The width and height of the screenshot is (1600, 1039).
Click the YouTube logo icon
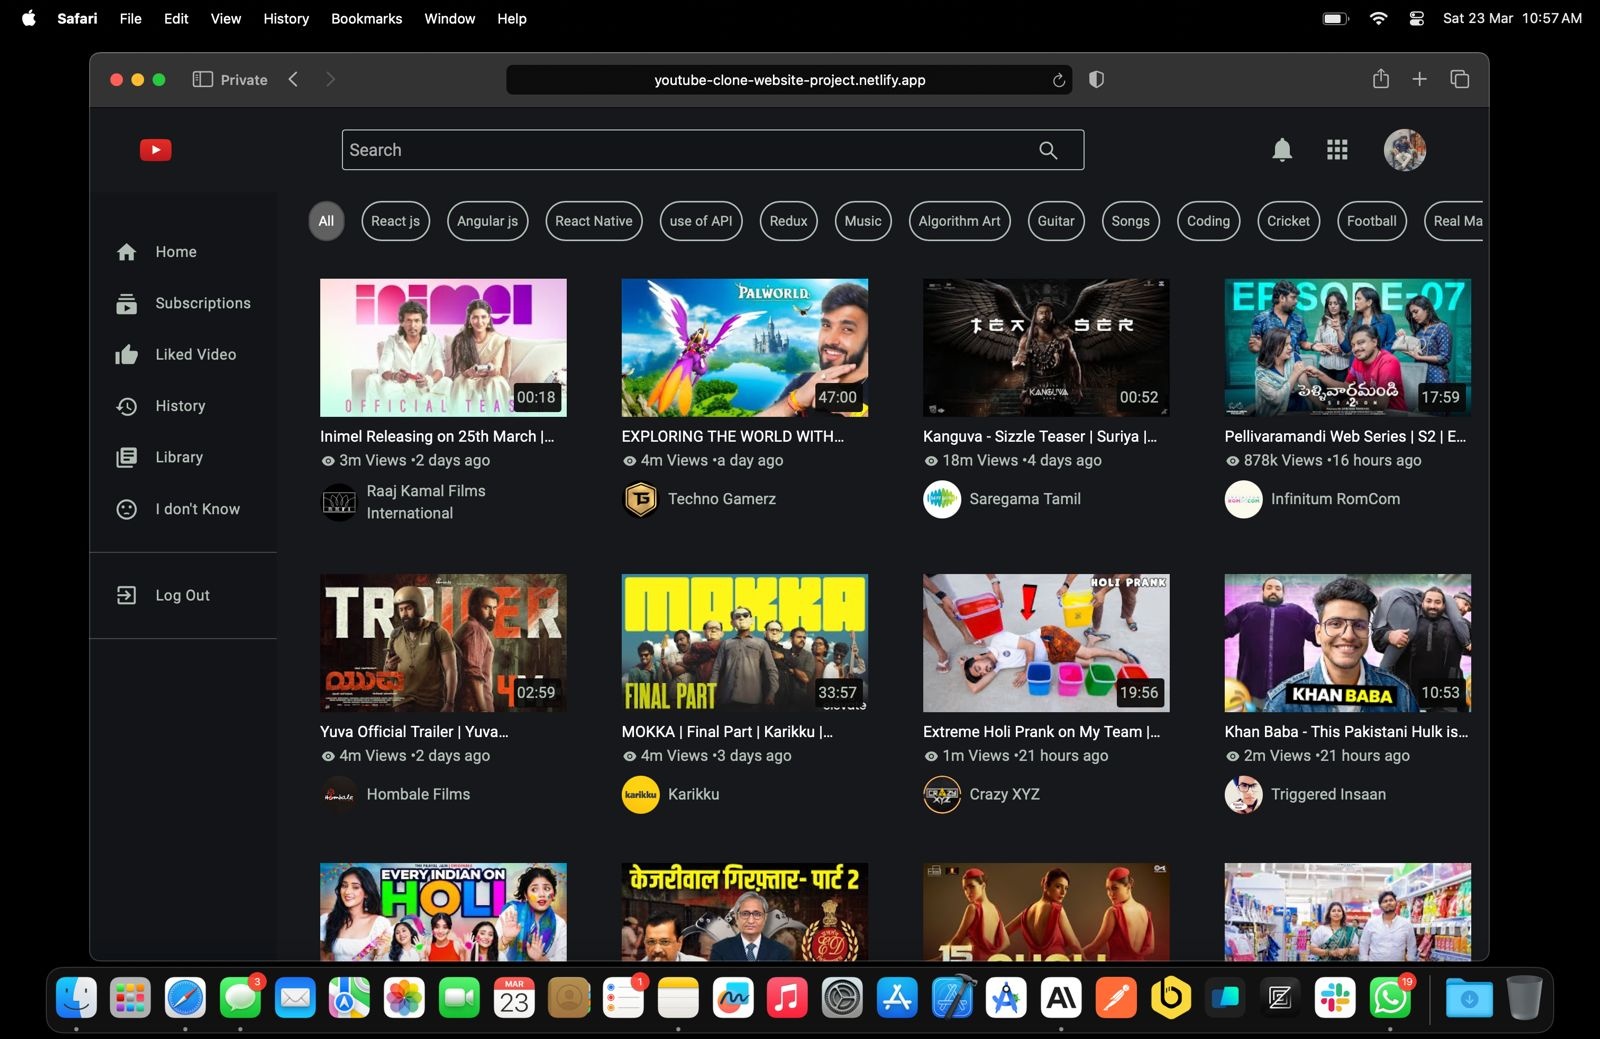click(x=155, y=150)
